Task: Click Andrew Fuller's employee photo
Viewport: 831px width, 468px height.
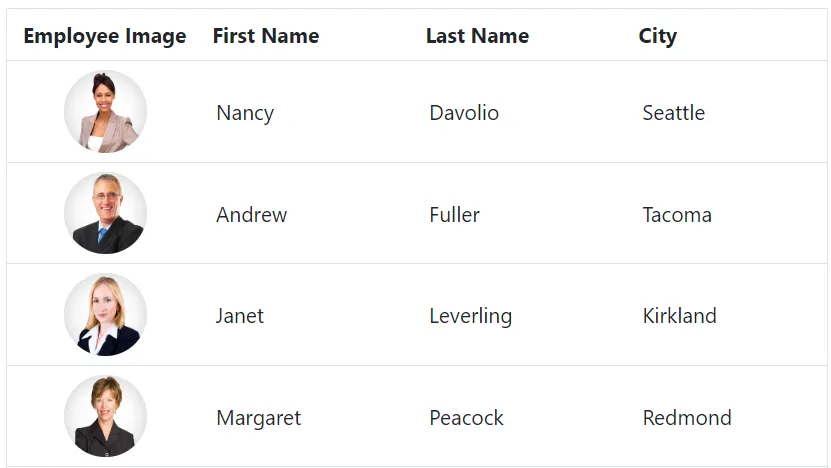Action: (105, 214)
